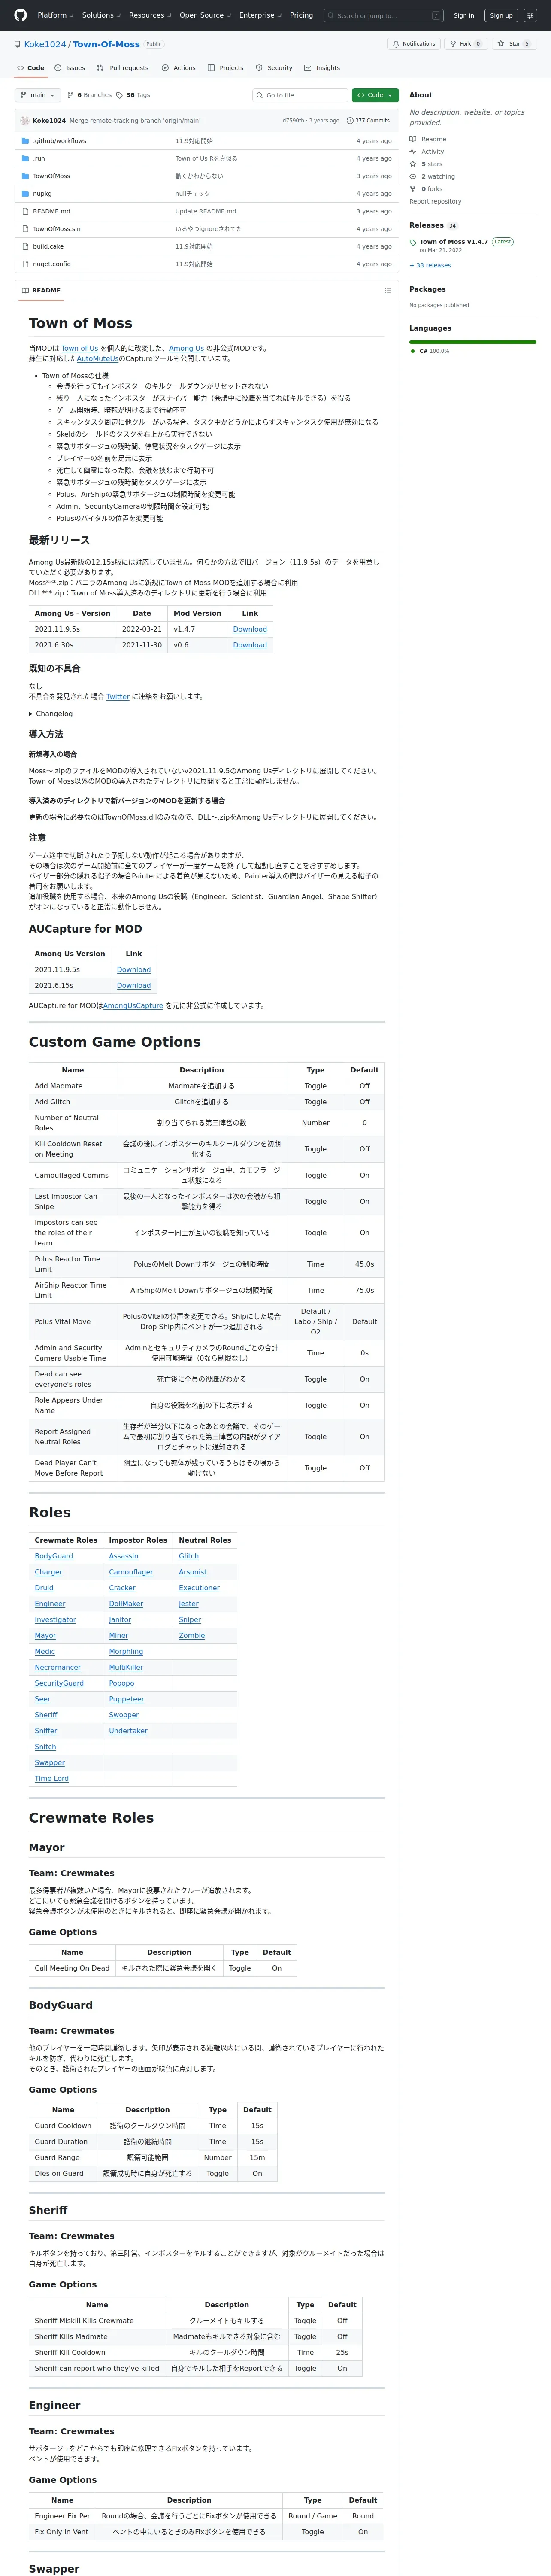This screenshot has height=2576, width=551.
Task: Open the AmongUsCapture link
Action: coord(133,1006)
